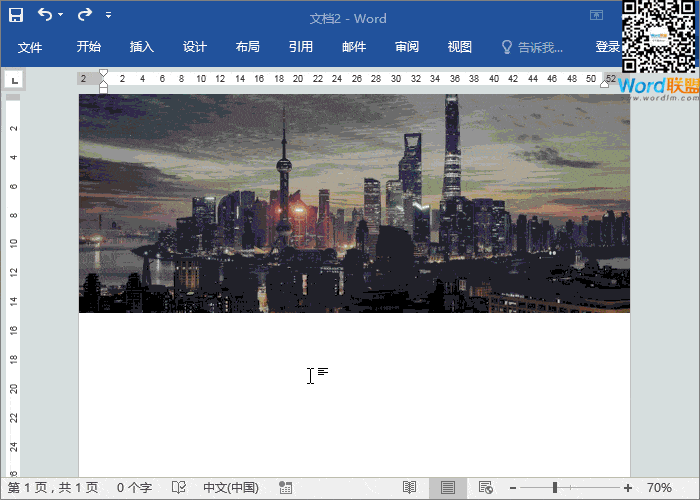
Task: Click the zoom slider handle
Action: (x=555, y=488)
